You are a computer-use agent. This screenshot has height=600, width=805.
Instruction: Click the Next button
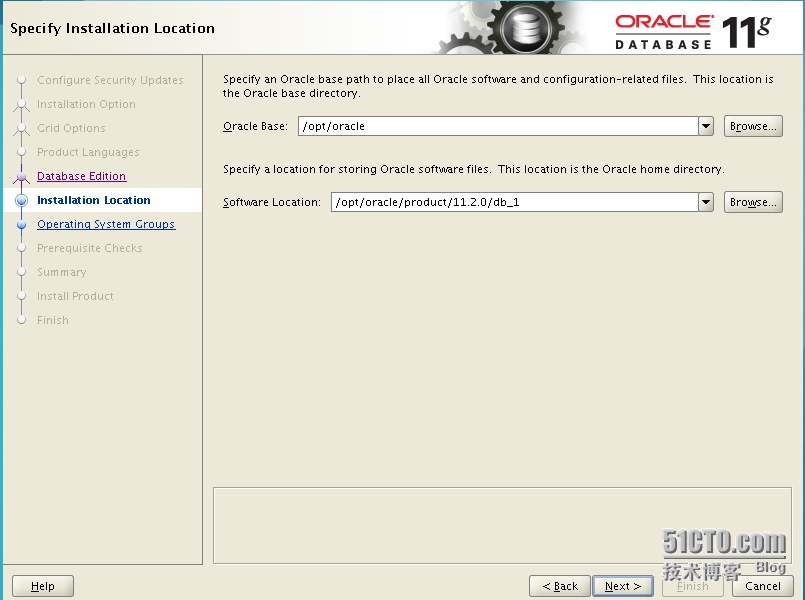(x=623, y=586)
